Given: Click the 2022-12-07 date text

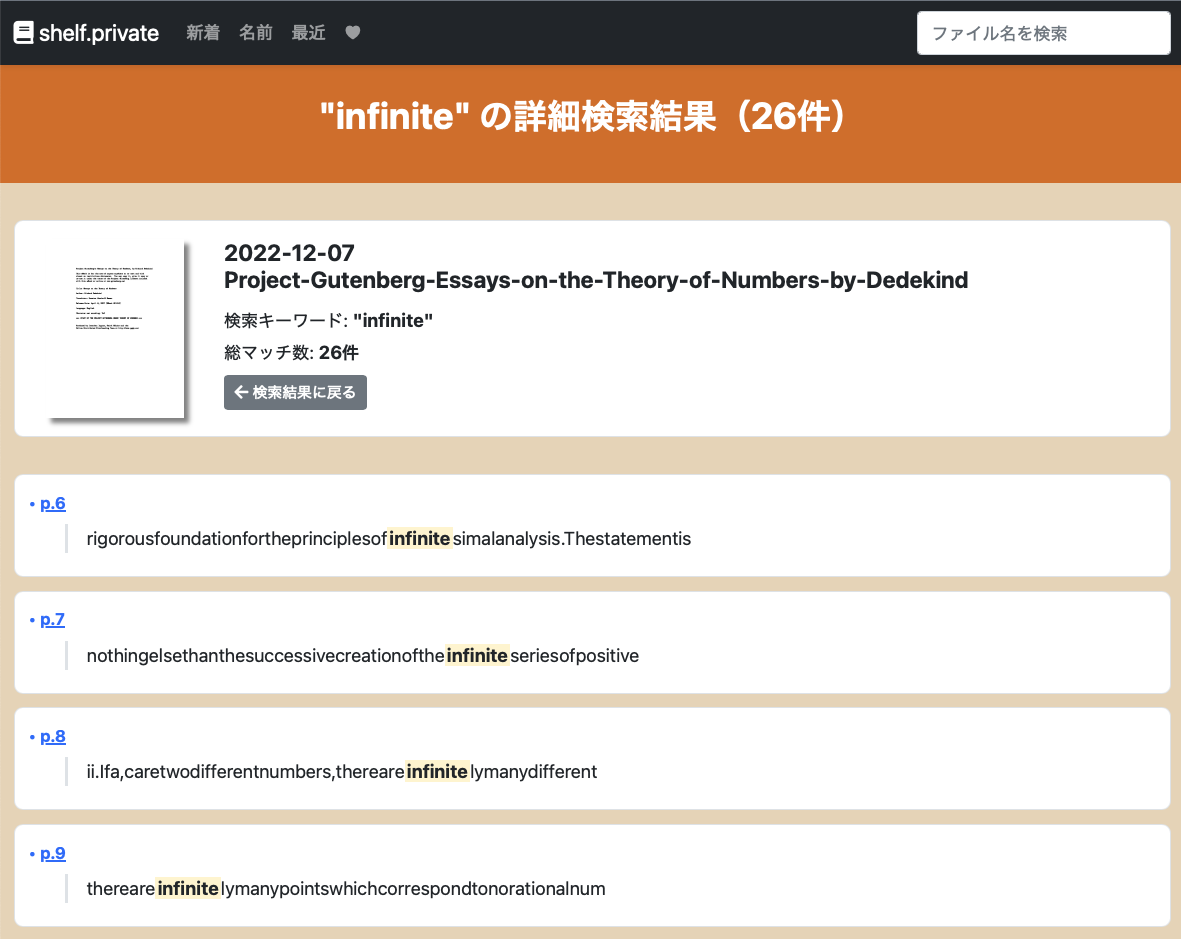Looking at the screenshot, I should coord(289,253).
